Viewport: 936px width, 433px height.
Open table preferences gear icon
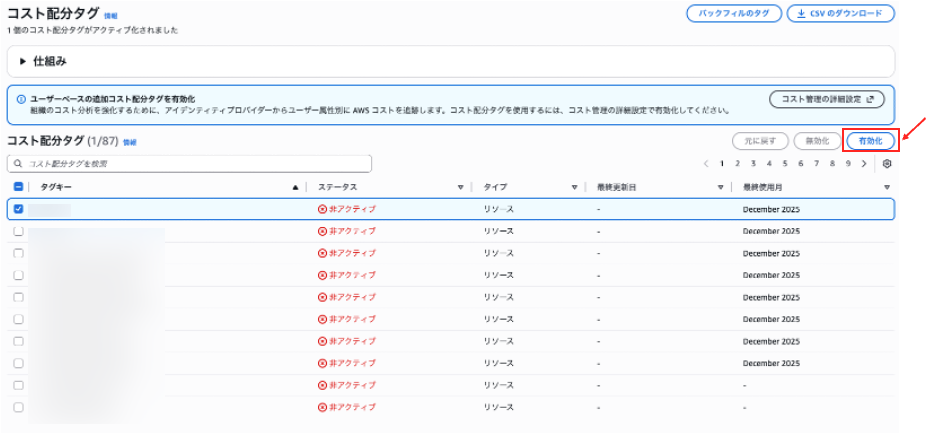886,163
